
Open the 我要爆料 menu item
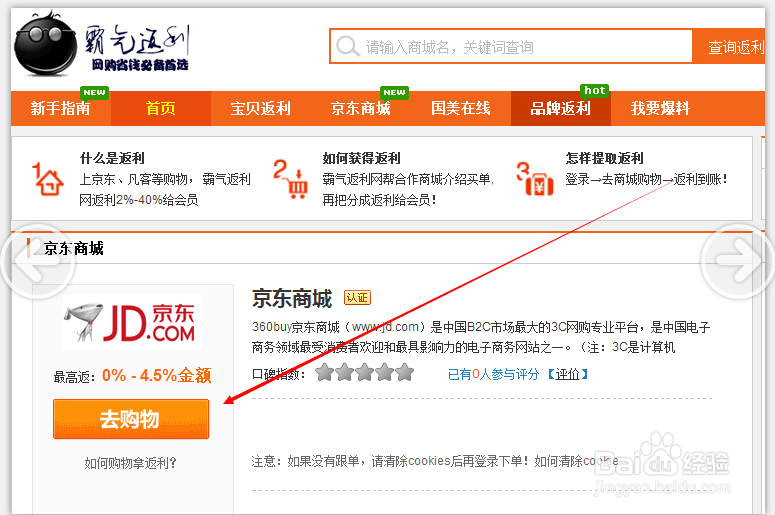[x=660, y=108]
